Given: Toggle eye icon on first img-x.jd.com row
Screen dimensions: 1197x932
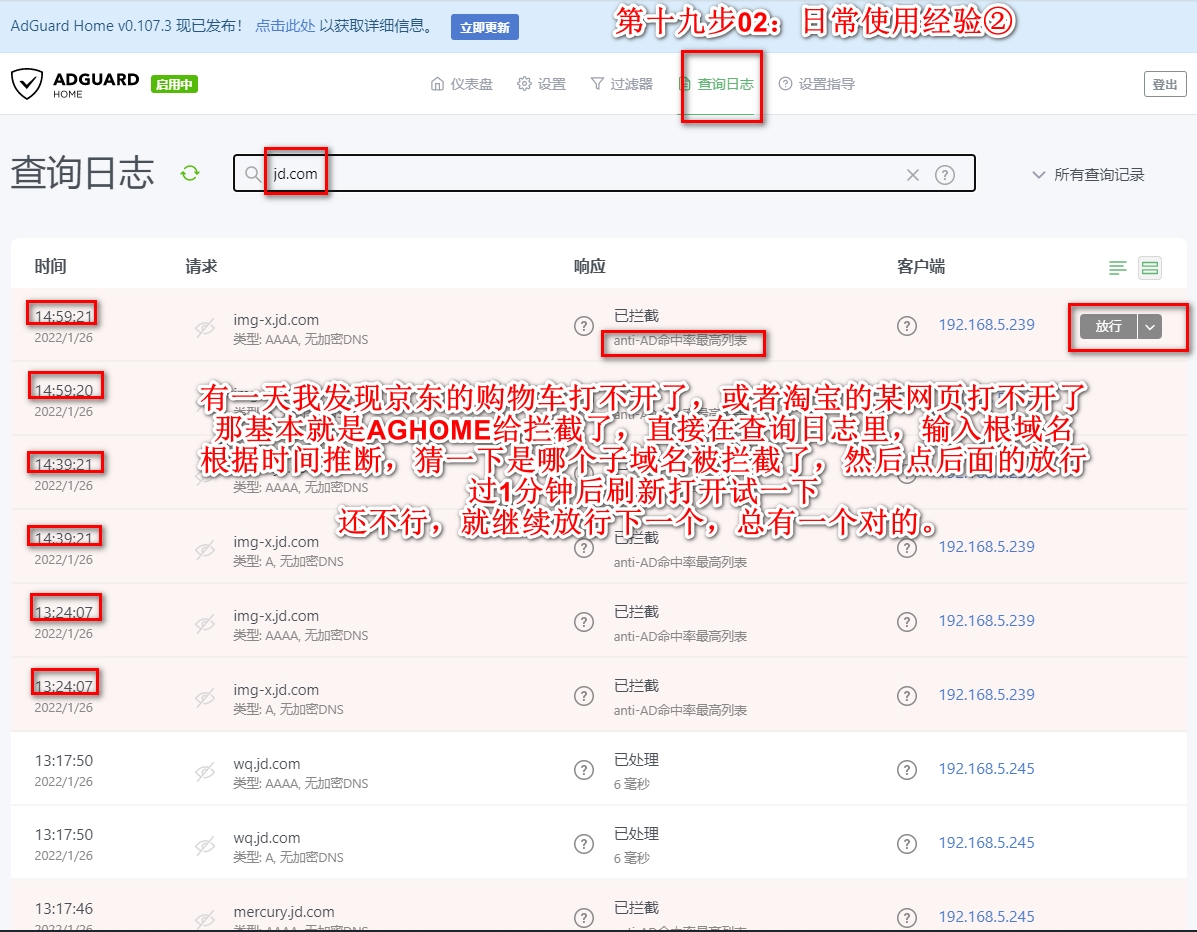Looking at the screenshot, I should (205, 327).
